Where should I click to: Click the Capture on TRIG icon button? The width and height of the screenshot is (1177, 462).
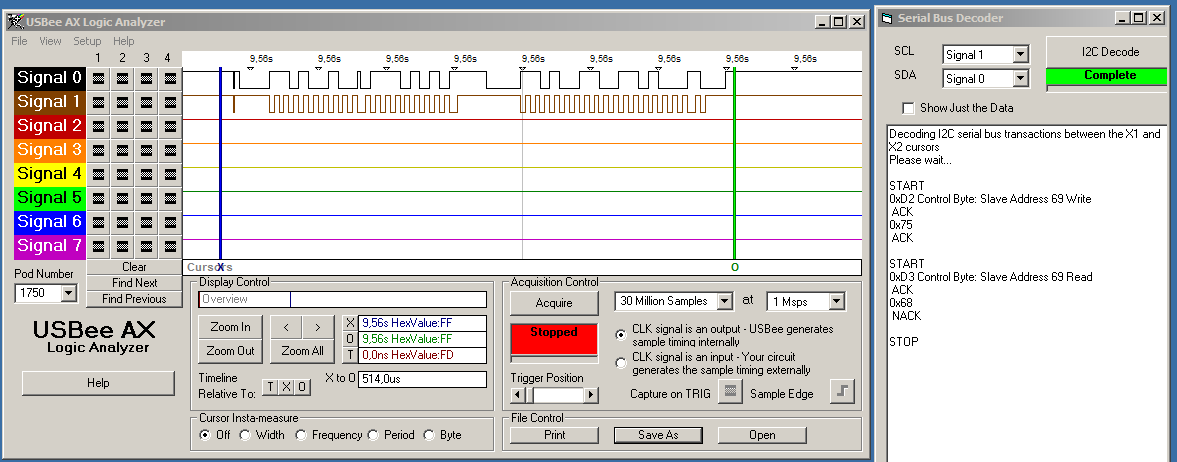[730, 392]
